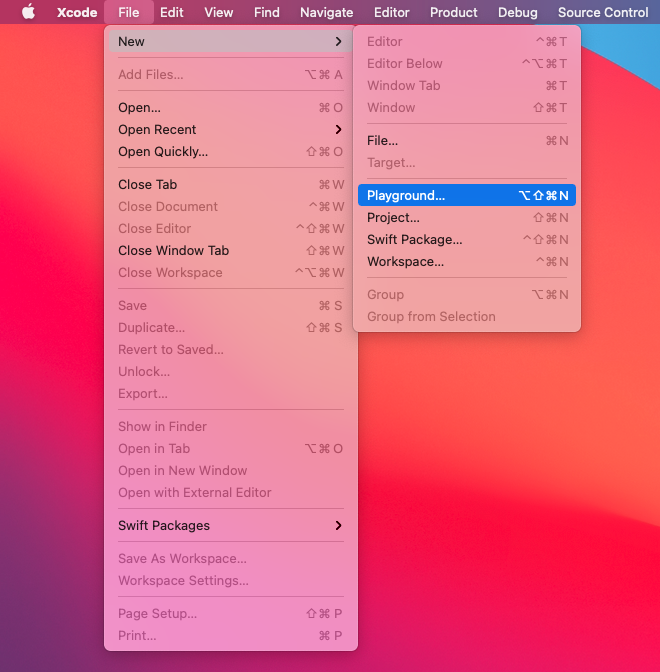Viewport: 660px width, 672px height.
Task: Select Workspace... in New submenu
Action: 467,261
